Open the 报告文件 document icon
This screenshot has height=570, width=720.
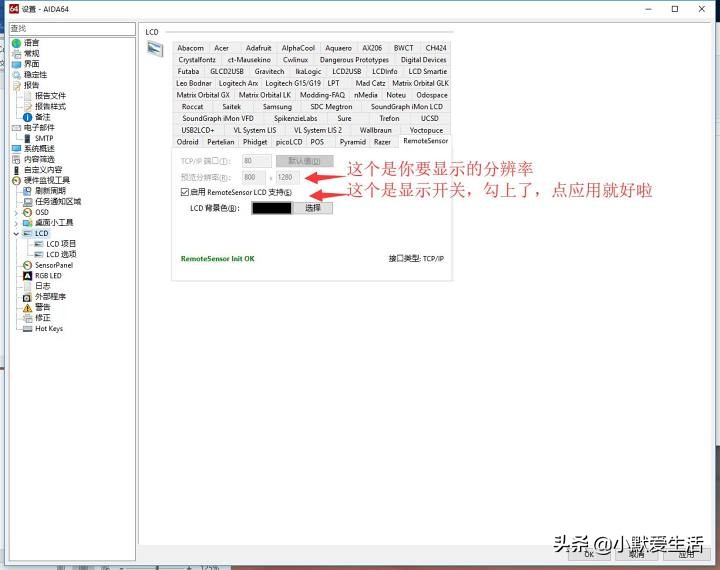click(28, 96)
